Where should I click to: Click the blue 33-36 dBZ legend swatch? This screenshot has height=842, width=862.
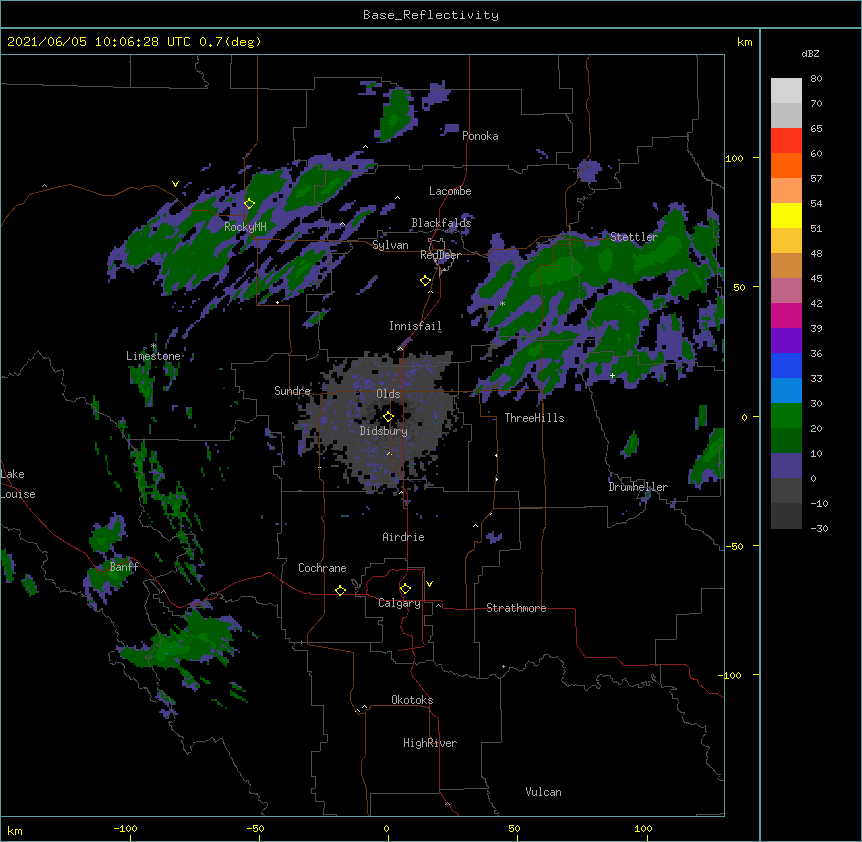click(786, 365)
